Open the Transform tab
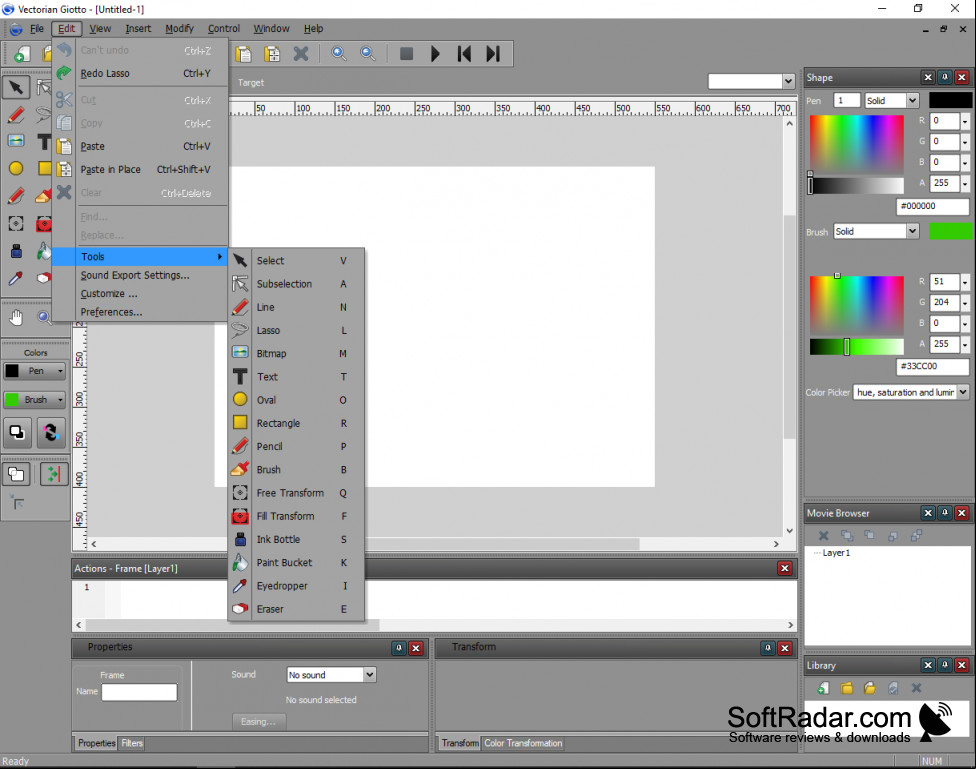This screenshot has height=769, width=976. click(460, 743)
